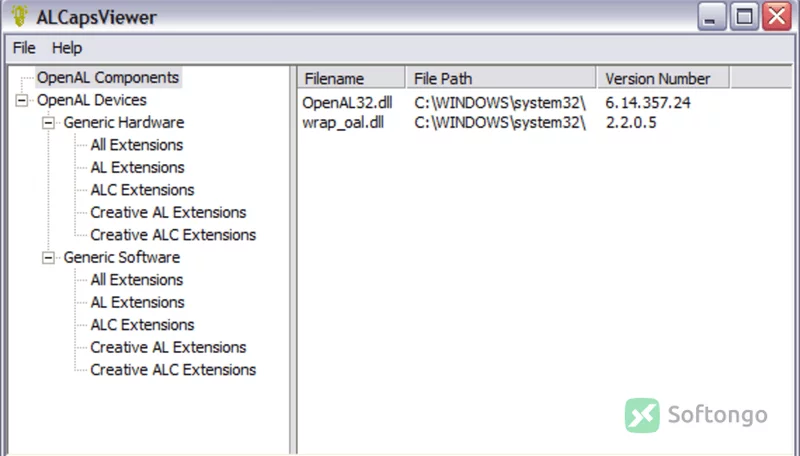Collapse the Generic Software node
This screenshot has height=456, width=800.
tap(48, 258)
